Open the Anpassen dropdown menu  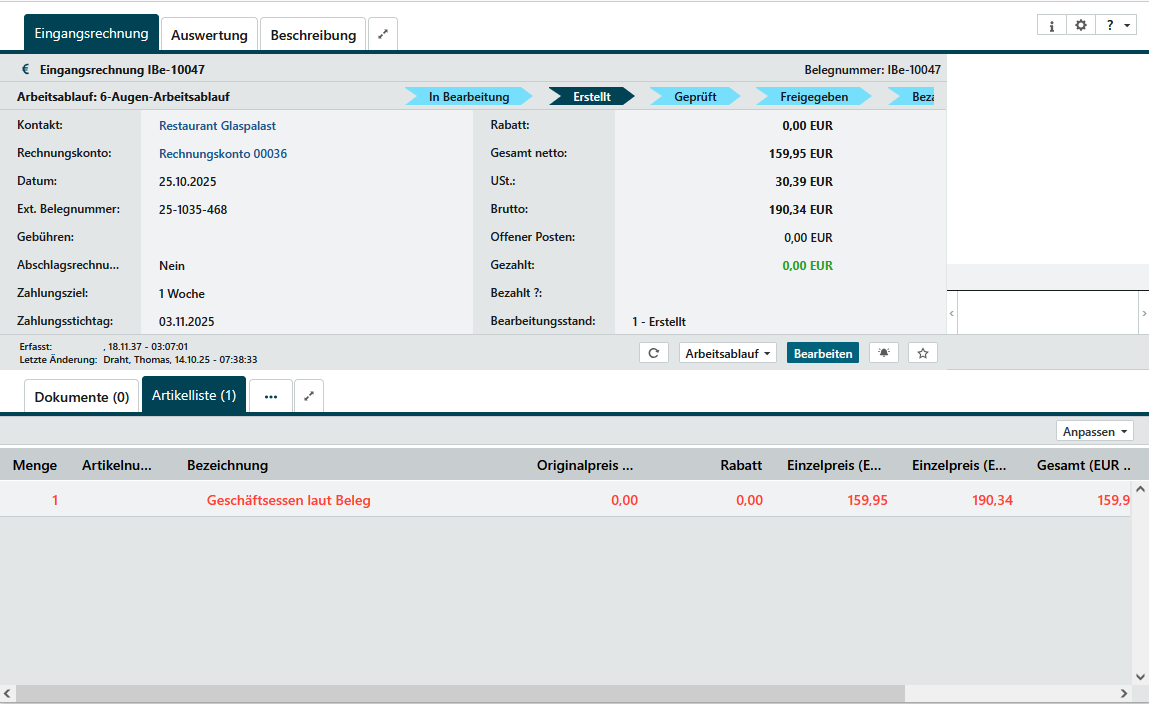(1094, 431)
